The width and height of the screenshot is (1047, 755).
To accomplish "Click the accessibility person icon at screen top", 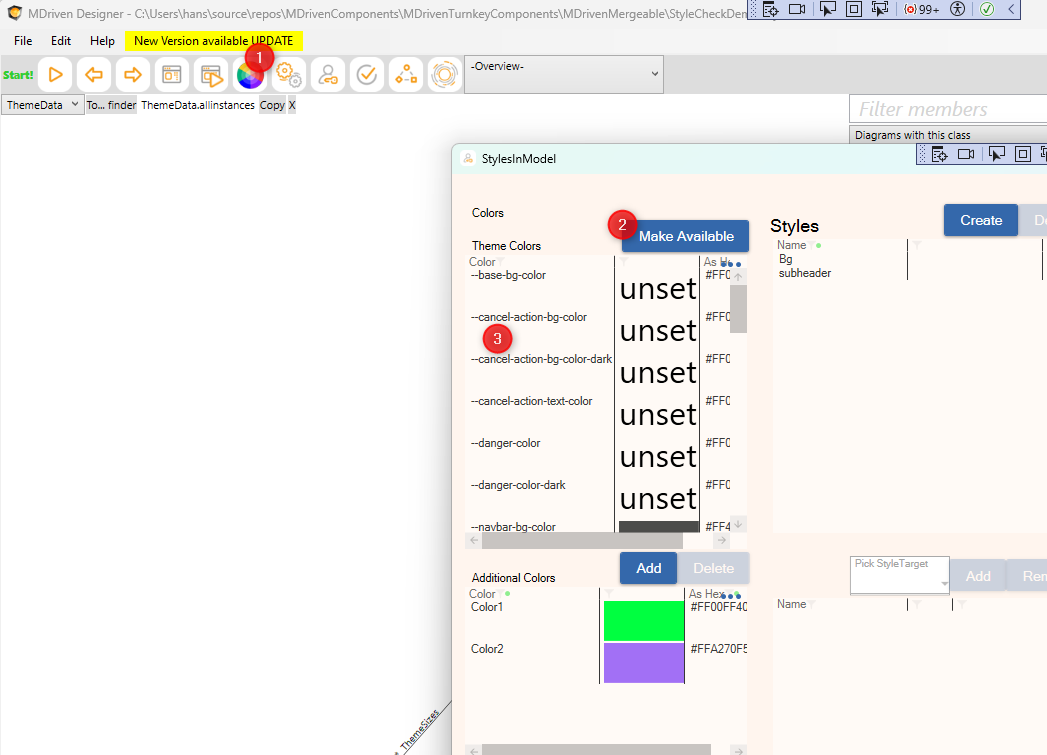I will point(957,9).
